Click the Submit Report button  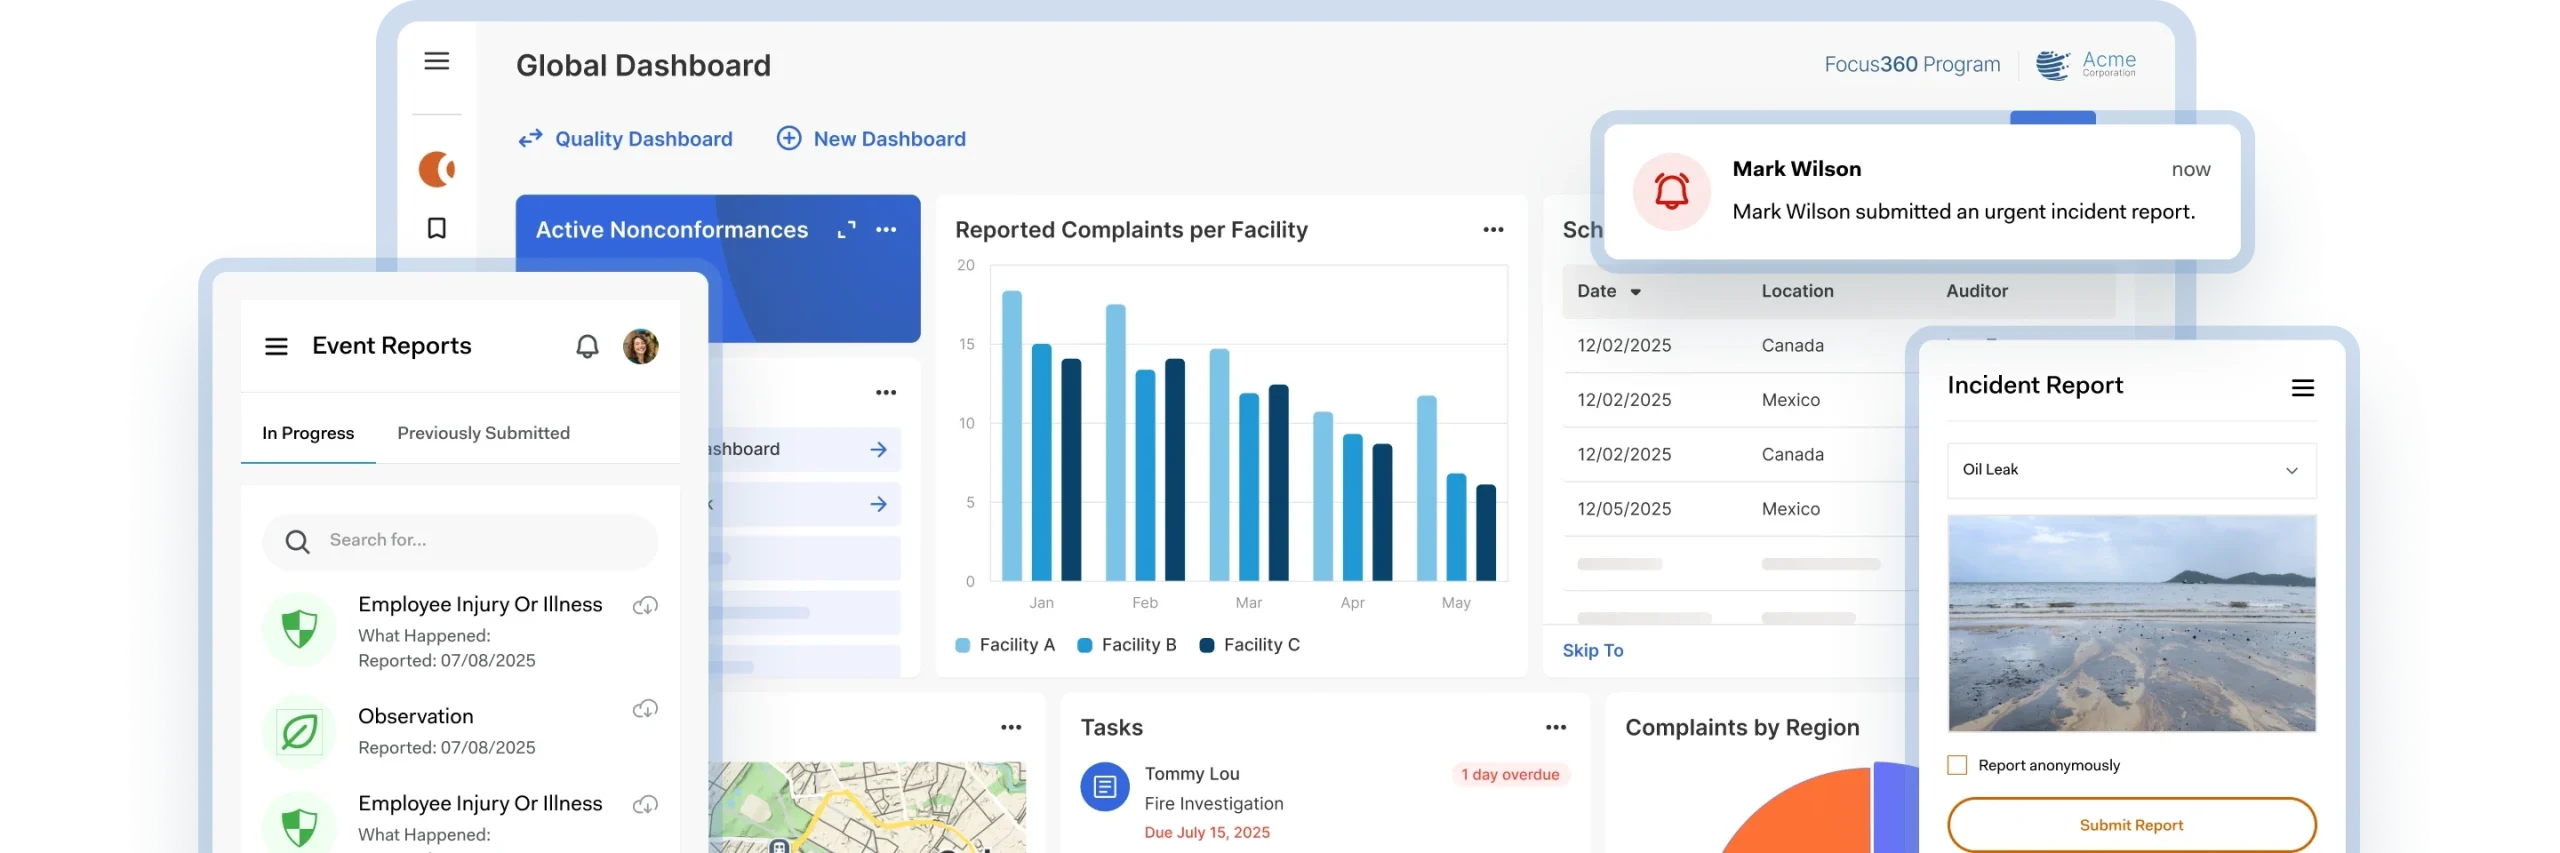(2131, 825)
